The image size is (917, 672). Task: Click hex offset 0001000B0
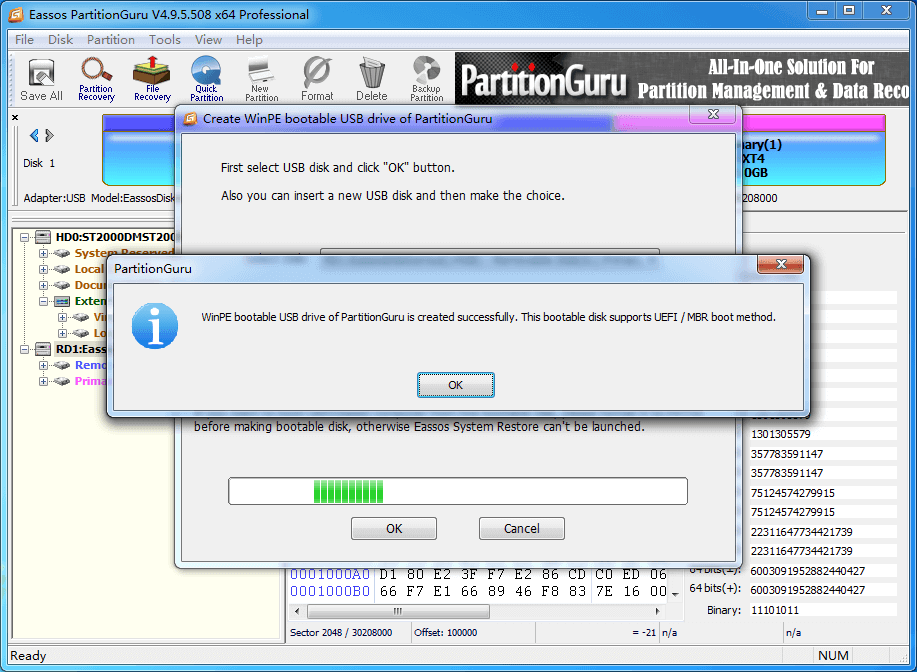[330, 591]
